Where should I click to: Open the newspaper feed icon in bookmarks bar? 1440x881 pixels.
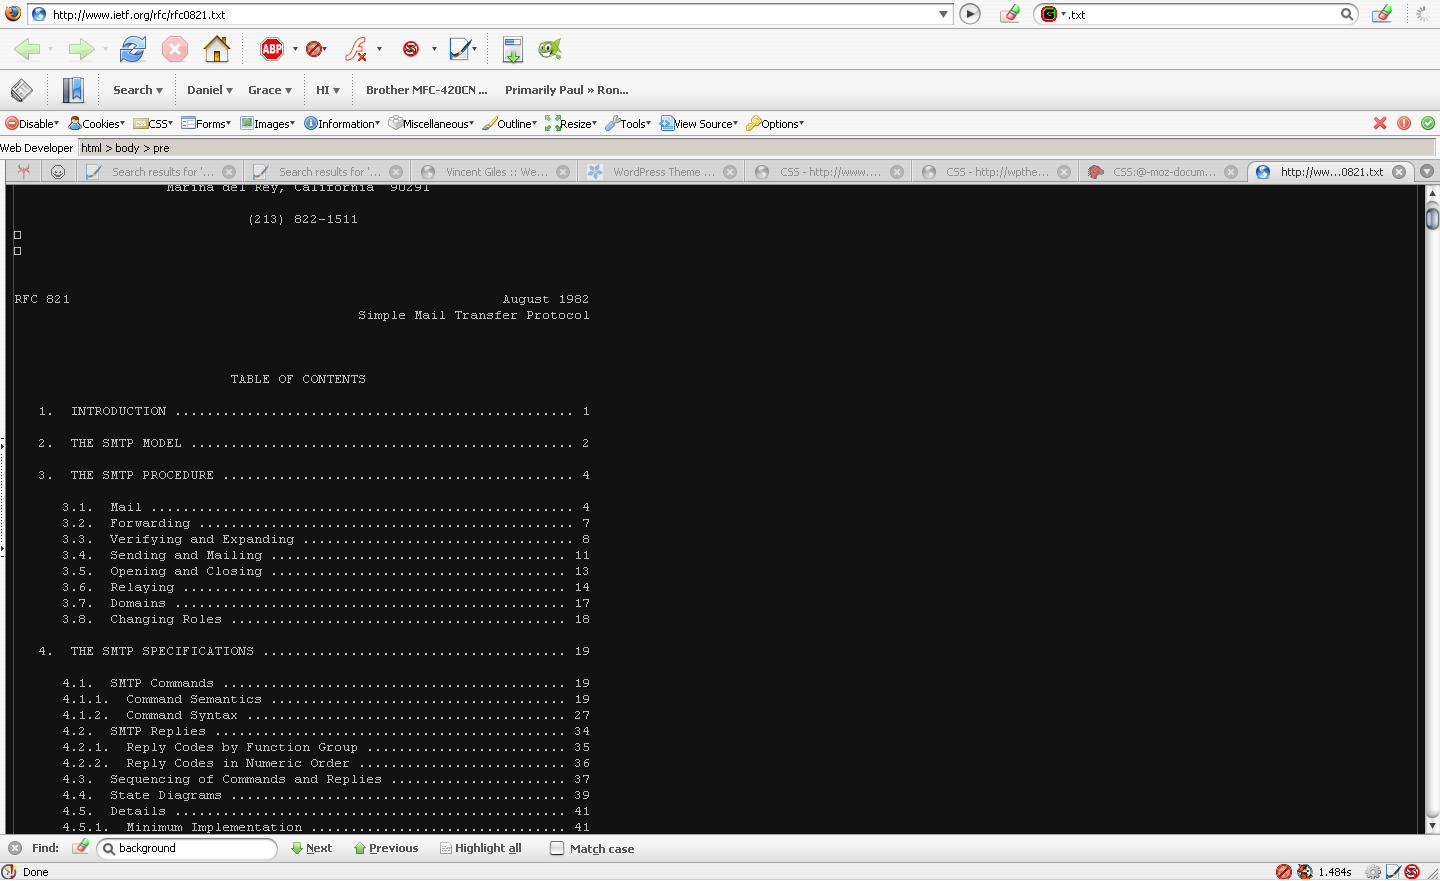point(22,90)
